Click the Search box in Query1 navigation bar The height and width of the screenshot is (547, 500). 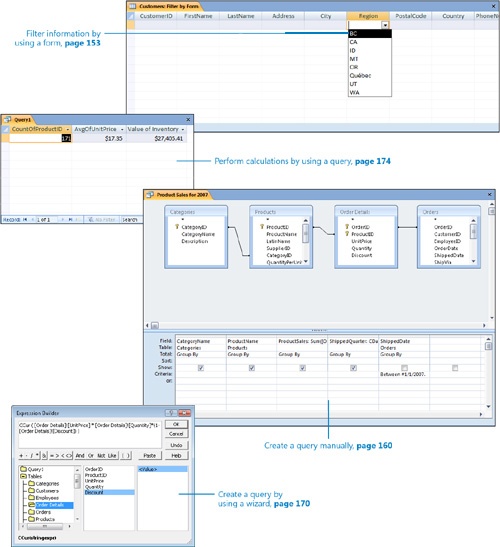pyautogui.click(x=130, y=219)
